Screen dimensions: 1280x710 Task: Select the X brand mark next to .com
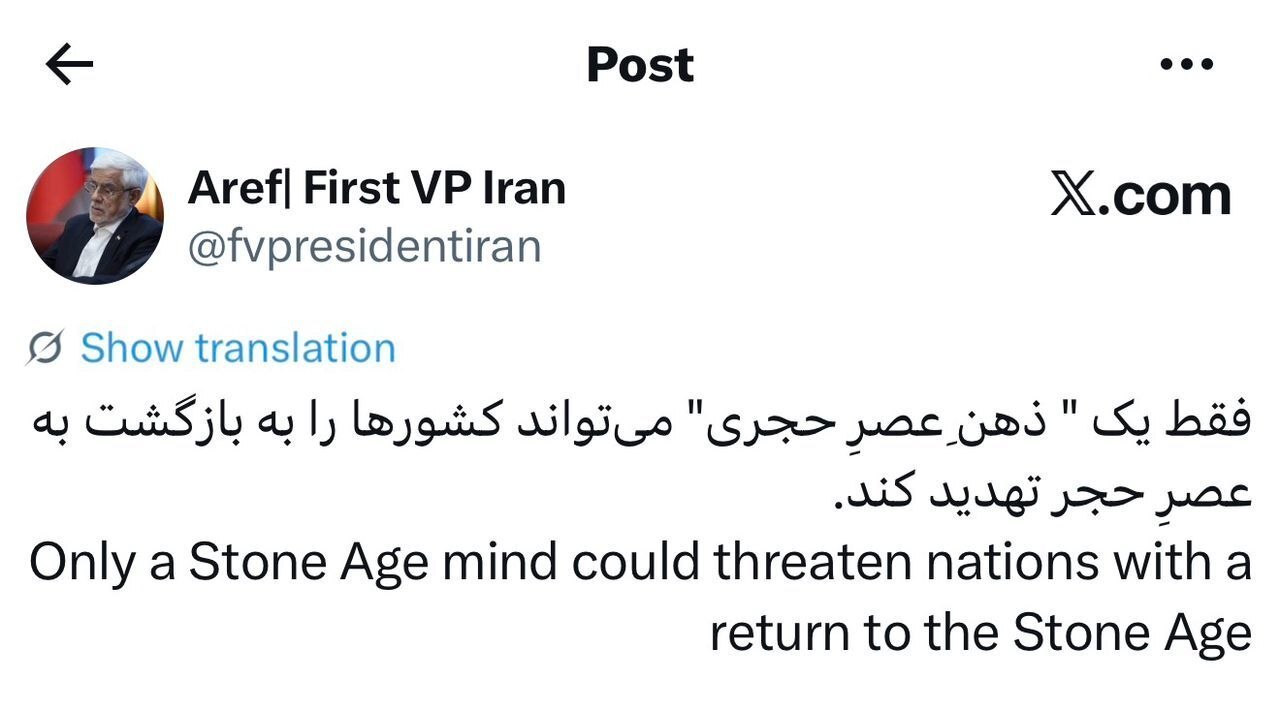tap(1074, 193)
